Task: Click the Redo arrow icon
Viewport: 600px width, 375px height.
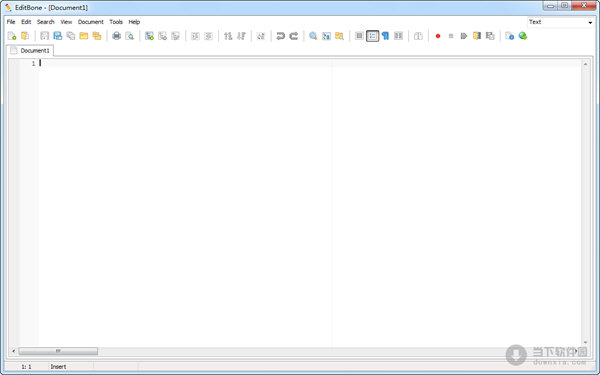Action: (x=293, y=36)
